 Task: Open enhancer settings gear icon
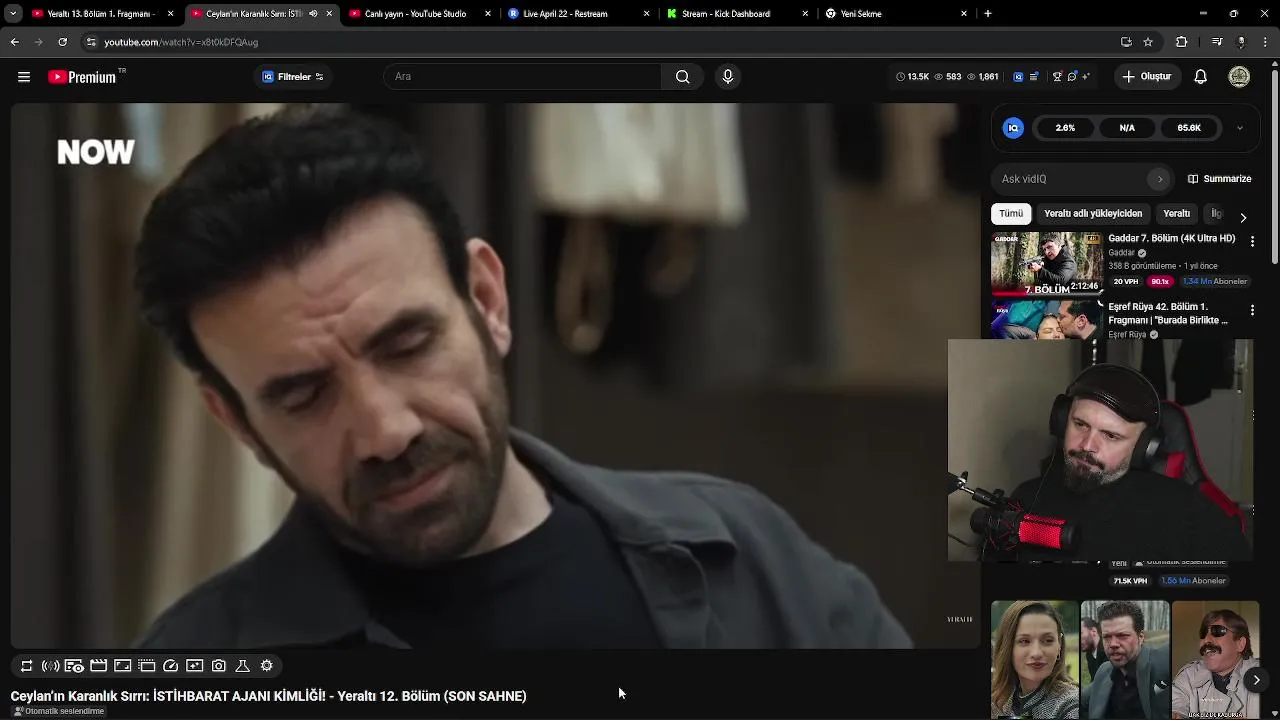267,666
